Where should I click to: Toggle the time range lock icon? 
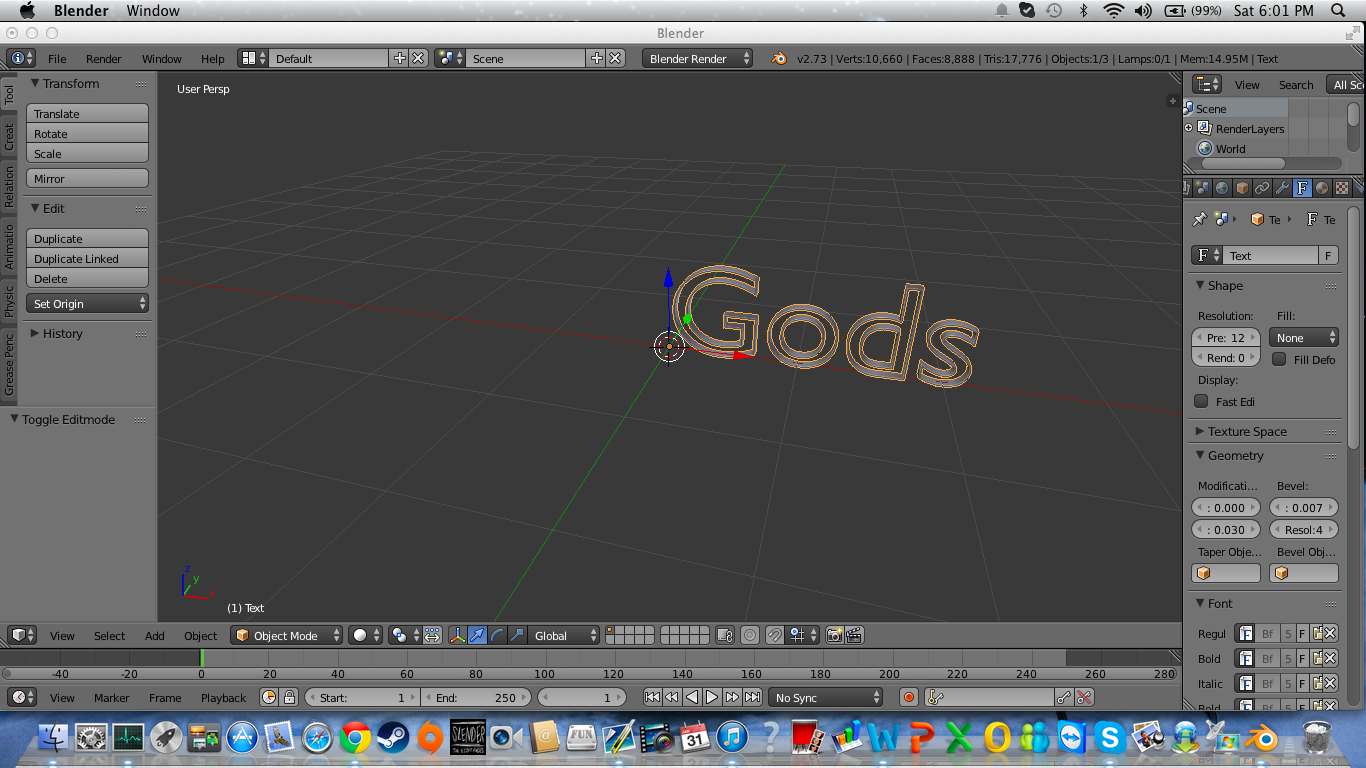(x=289, y=697)
